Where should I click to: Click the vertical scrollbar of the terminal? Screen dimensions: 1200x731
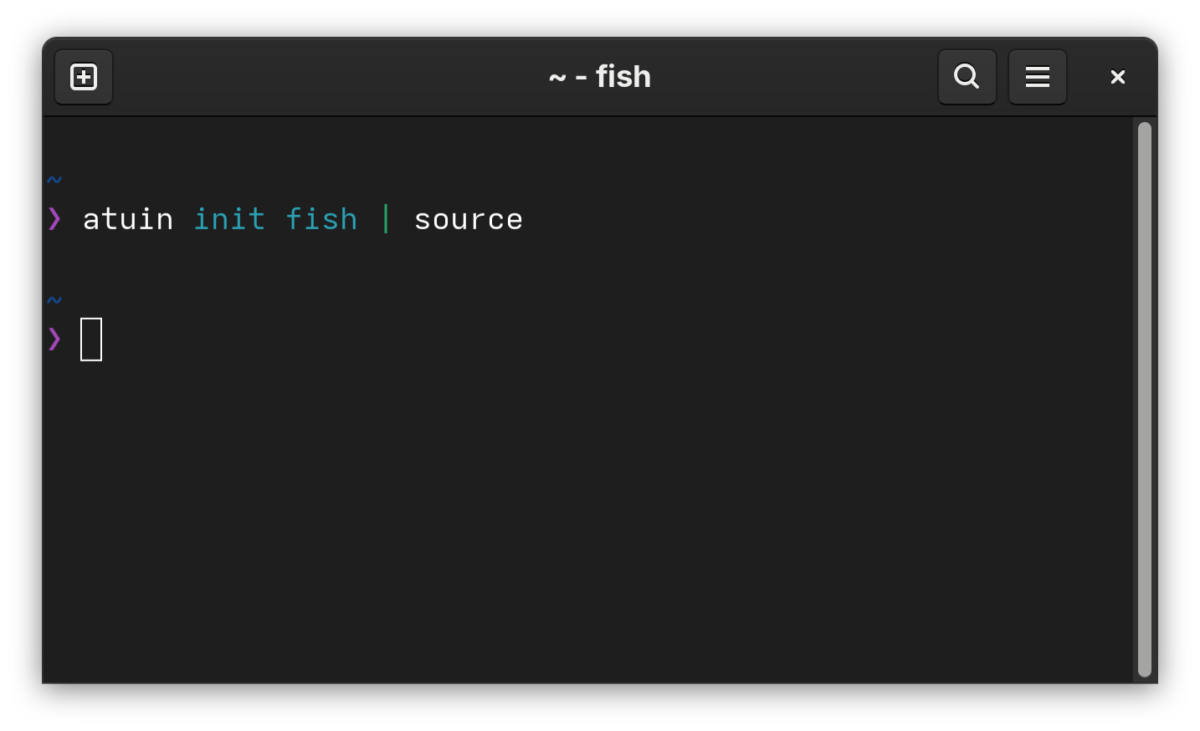tap(1144, 399)
